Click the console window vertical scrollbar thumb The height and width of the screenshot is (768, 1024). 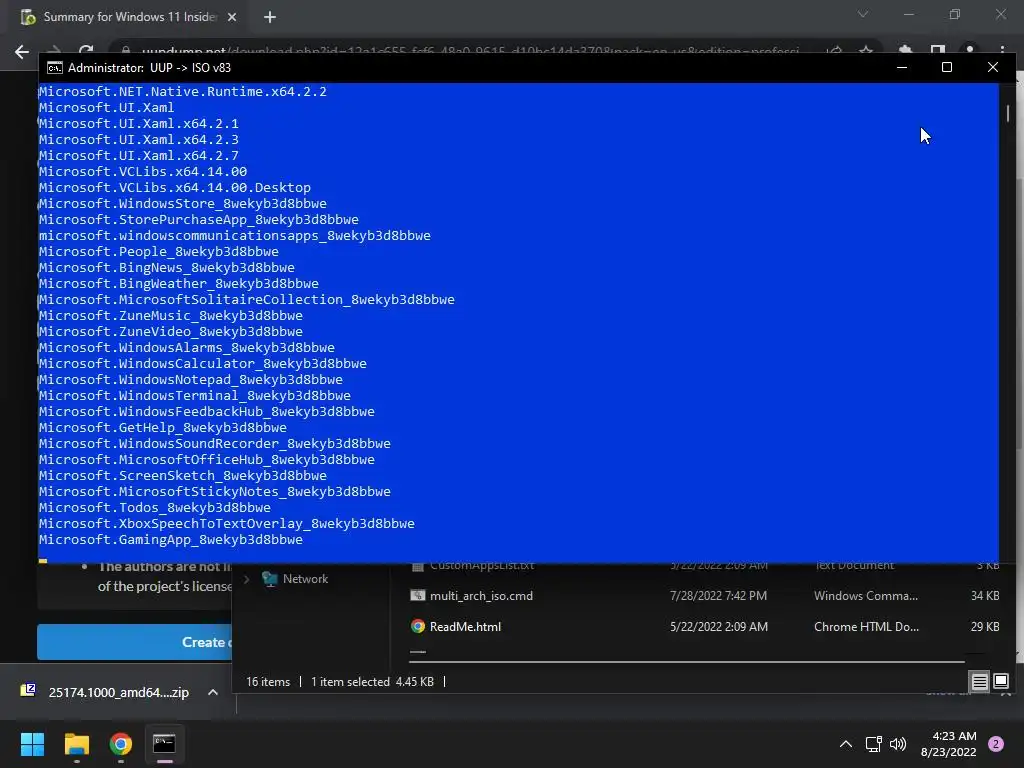(1008, 114)
